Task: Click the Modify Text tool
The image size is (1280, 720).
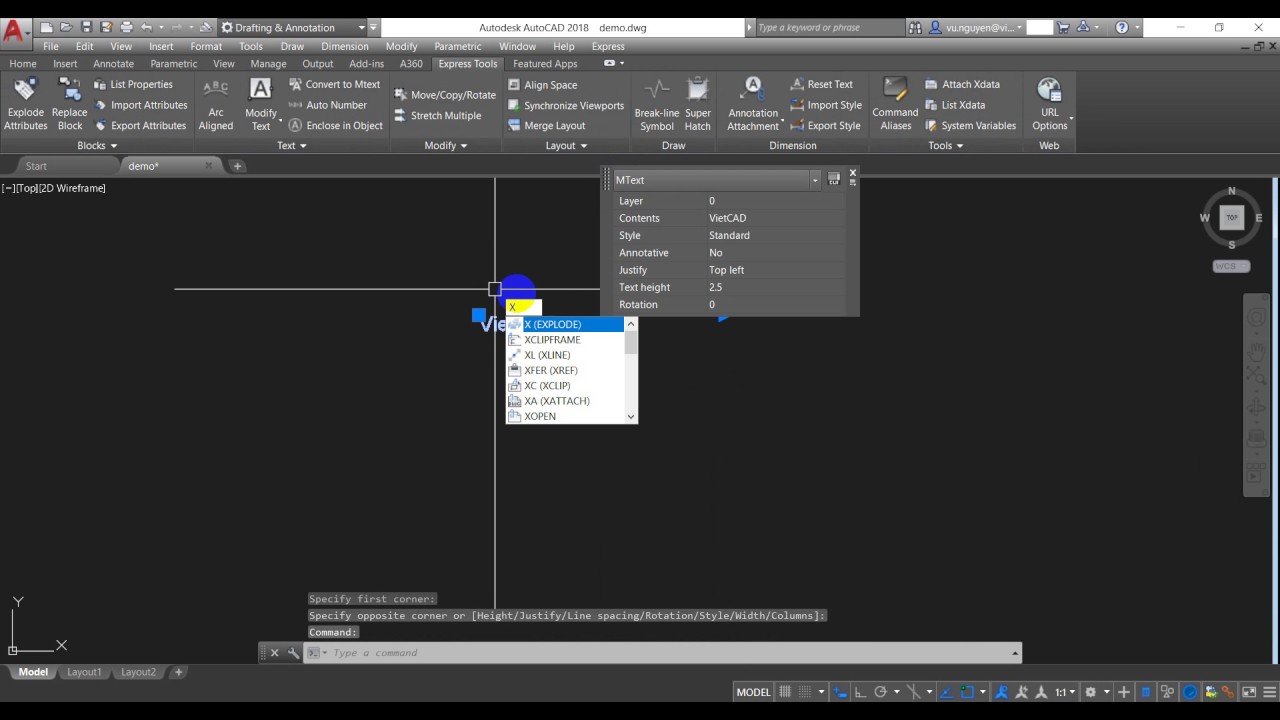Action: (x=261, y=104)
